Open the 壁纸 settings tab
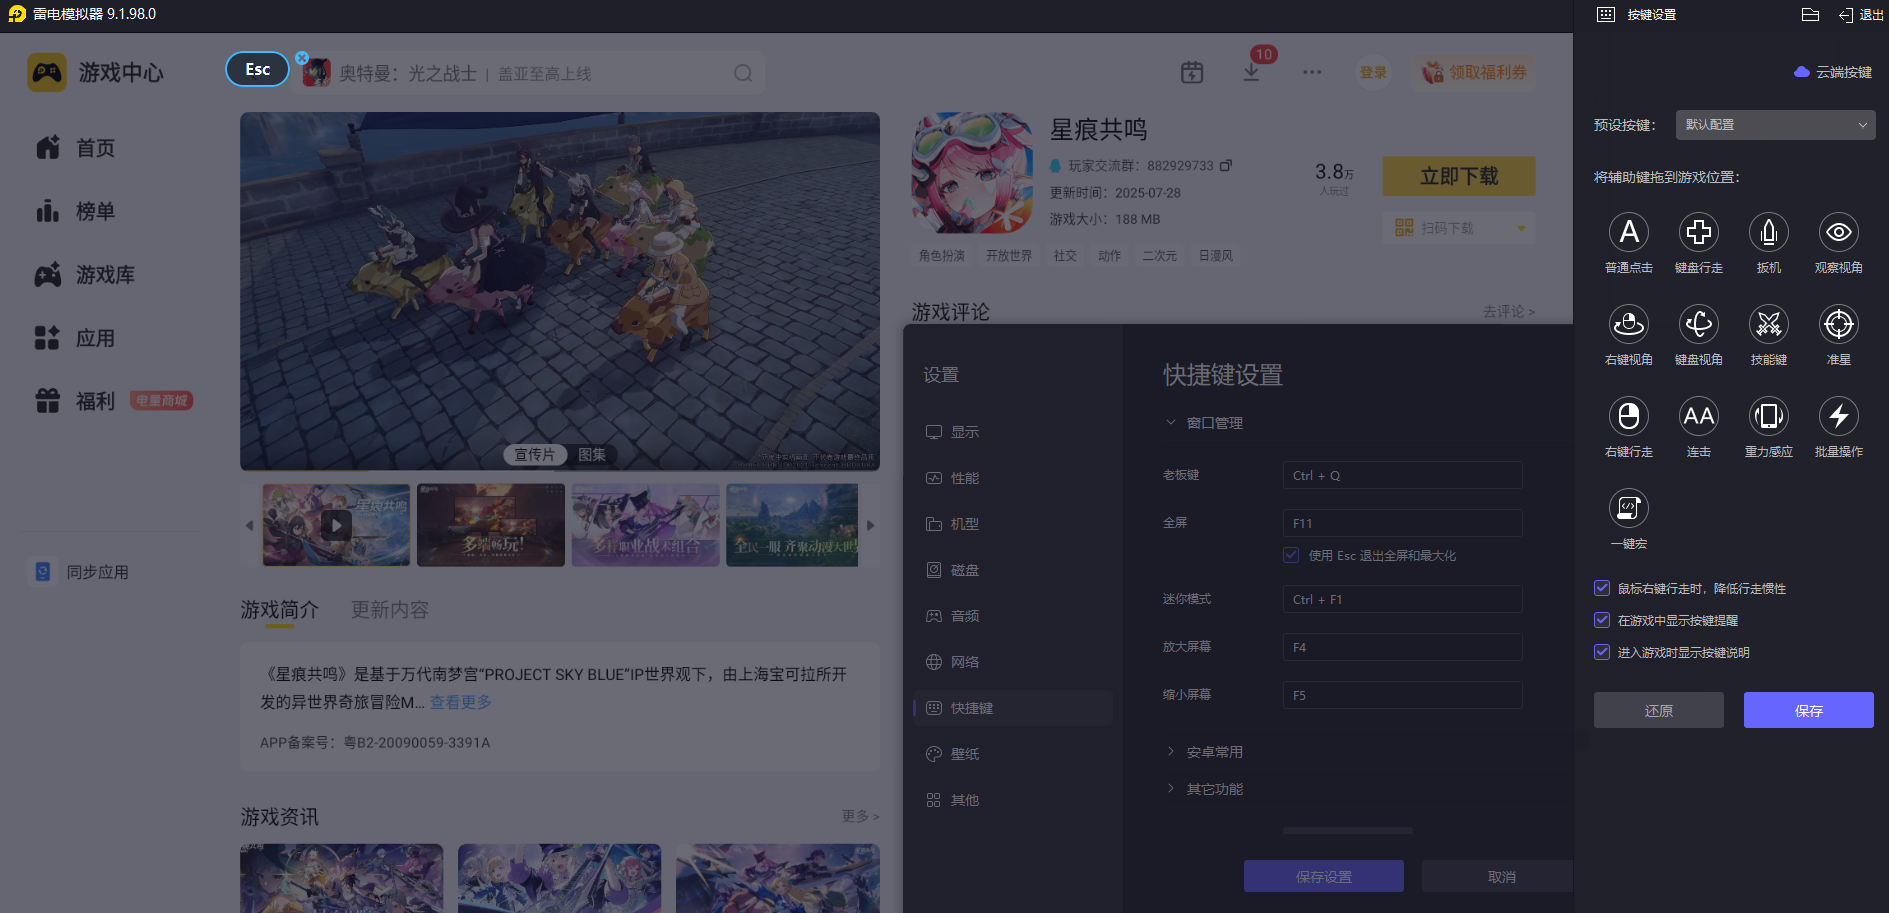Image resolution: width=1889 pixels, height=913 pixels. click(x=1012, y=754)
